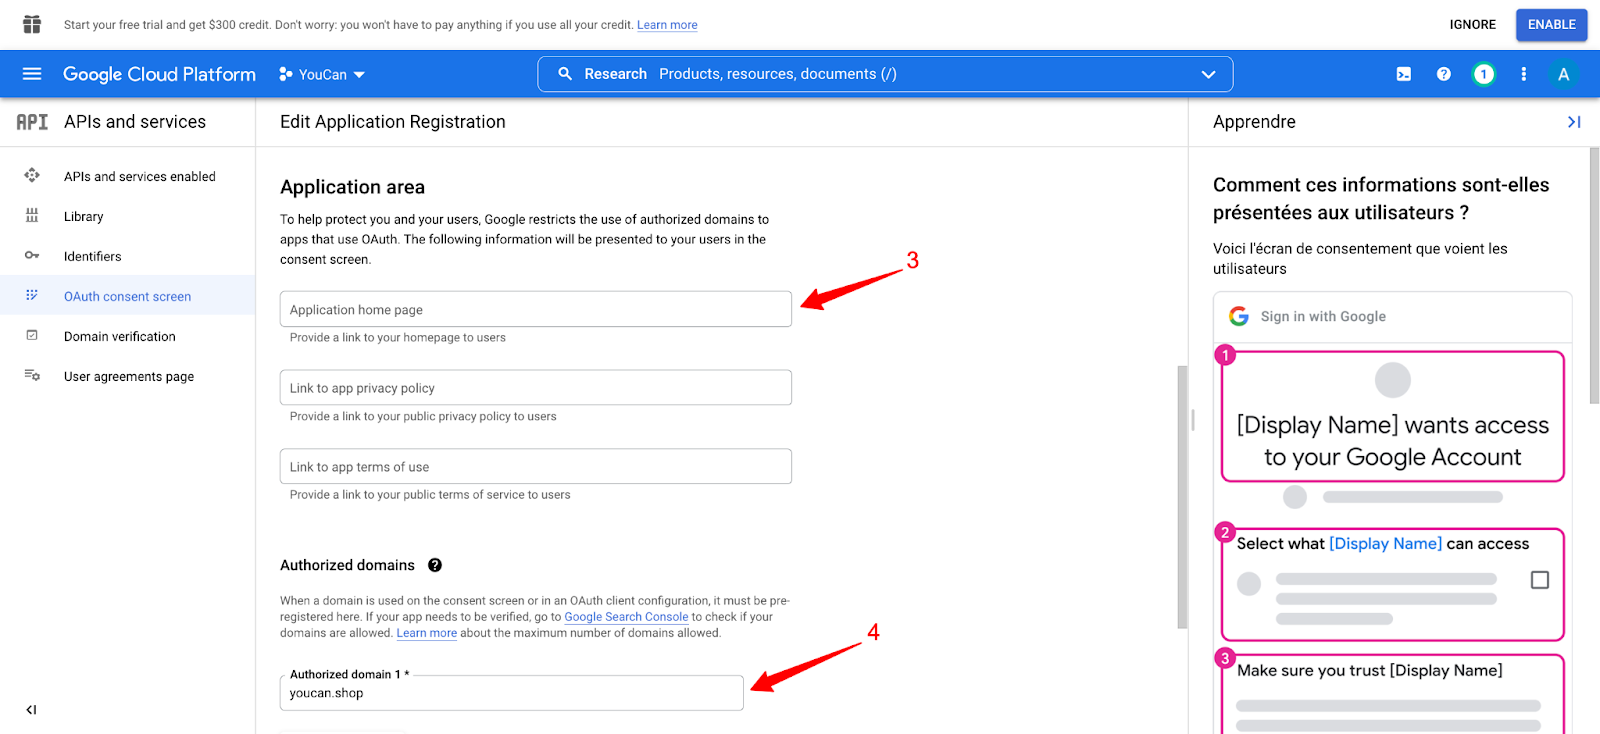
Task: Click 'Make sure you trust [Display Name]' text
Action: (1370, 671)
